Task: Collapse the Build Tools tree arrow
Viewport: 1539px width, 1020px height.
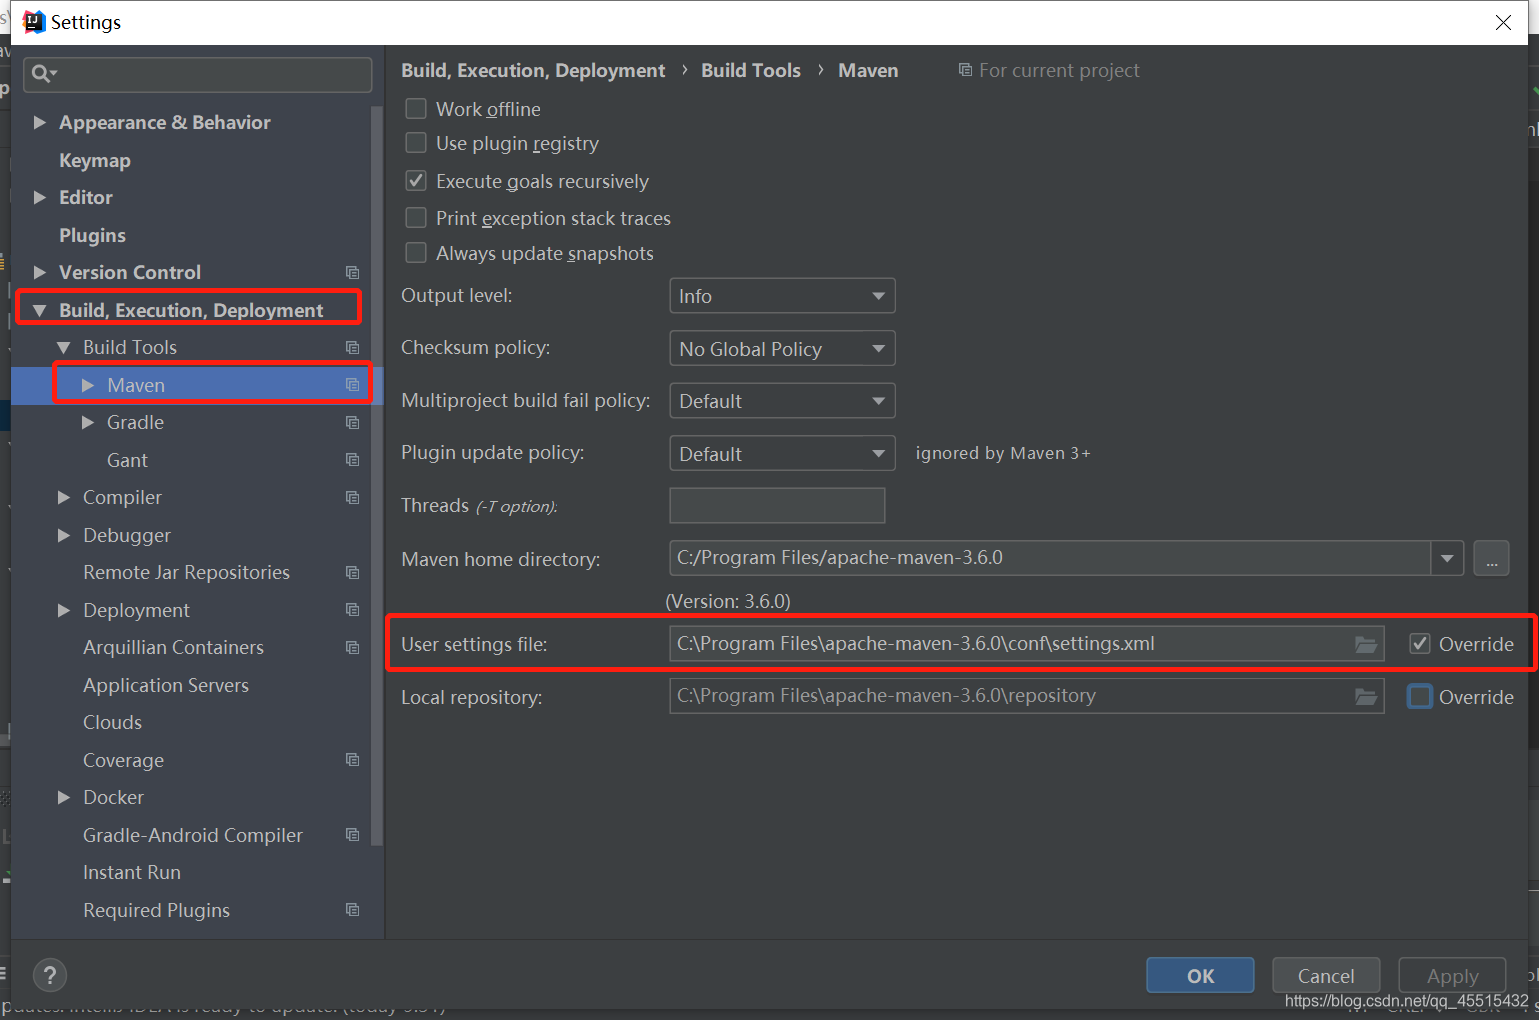Action: [x=64, y=347]
